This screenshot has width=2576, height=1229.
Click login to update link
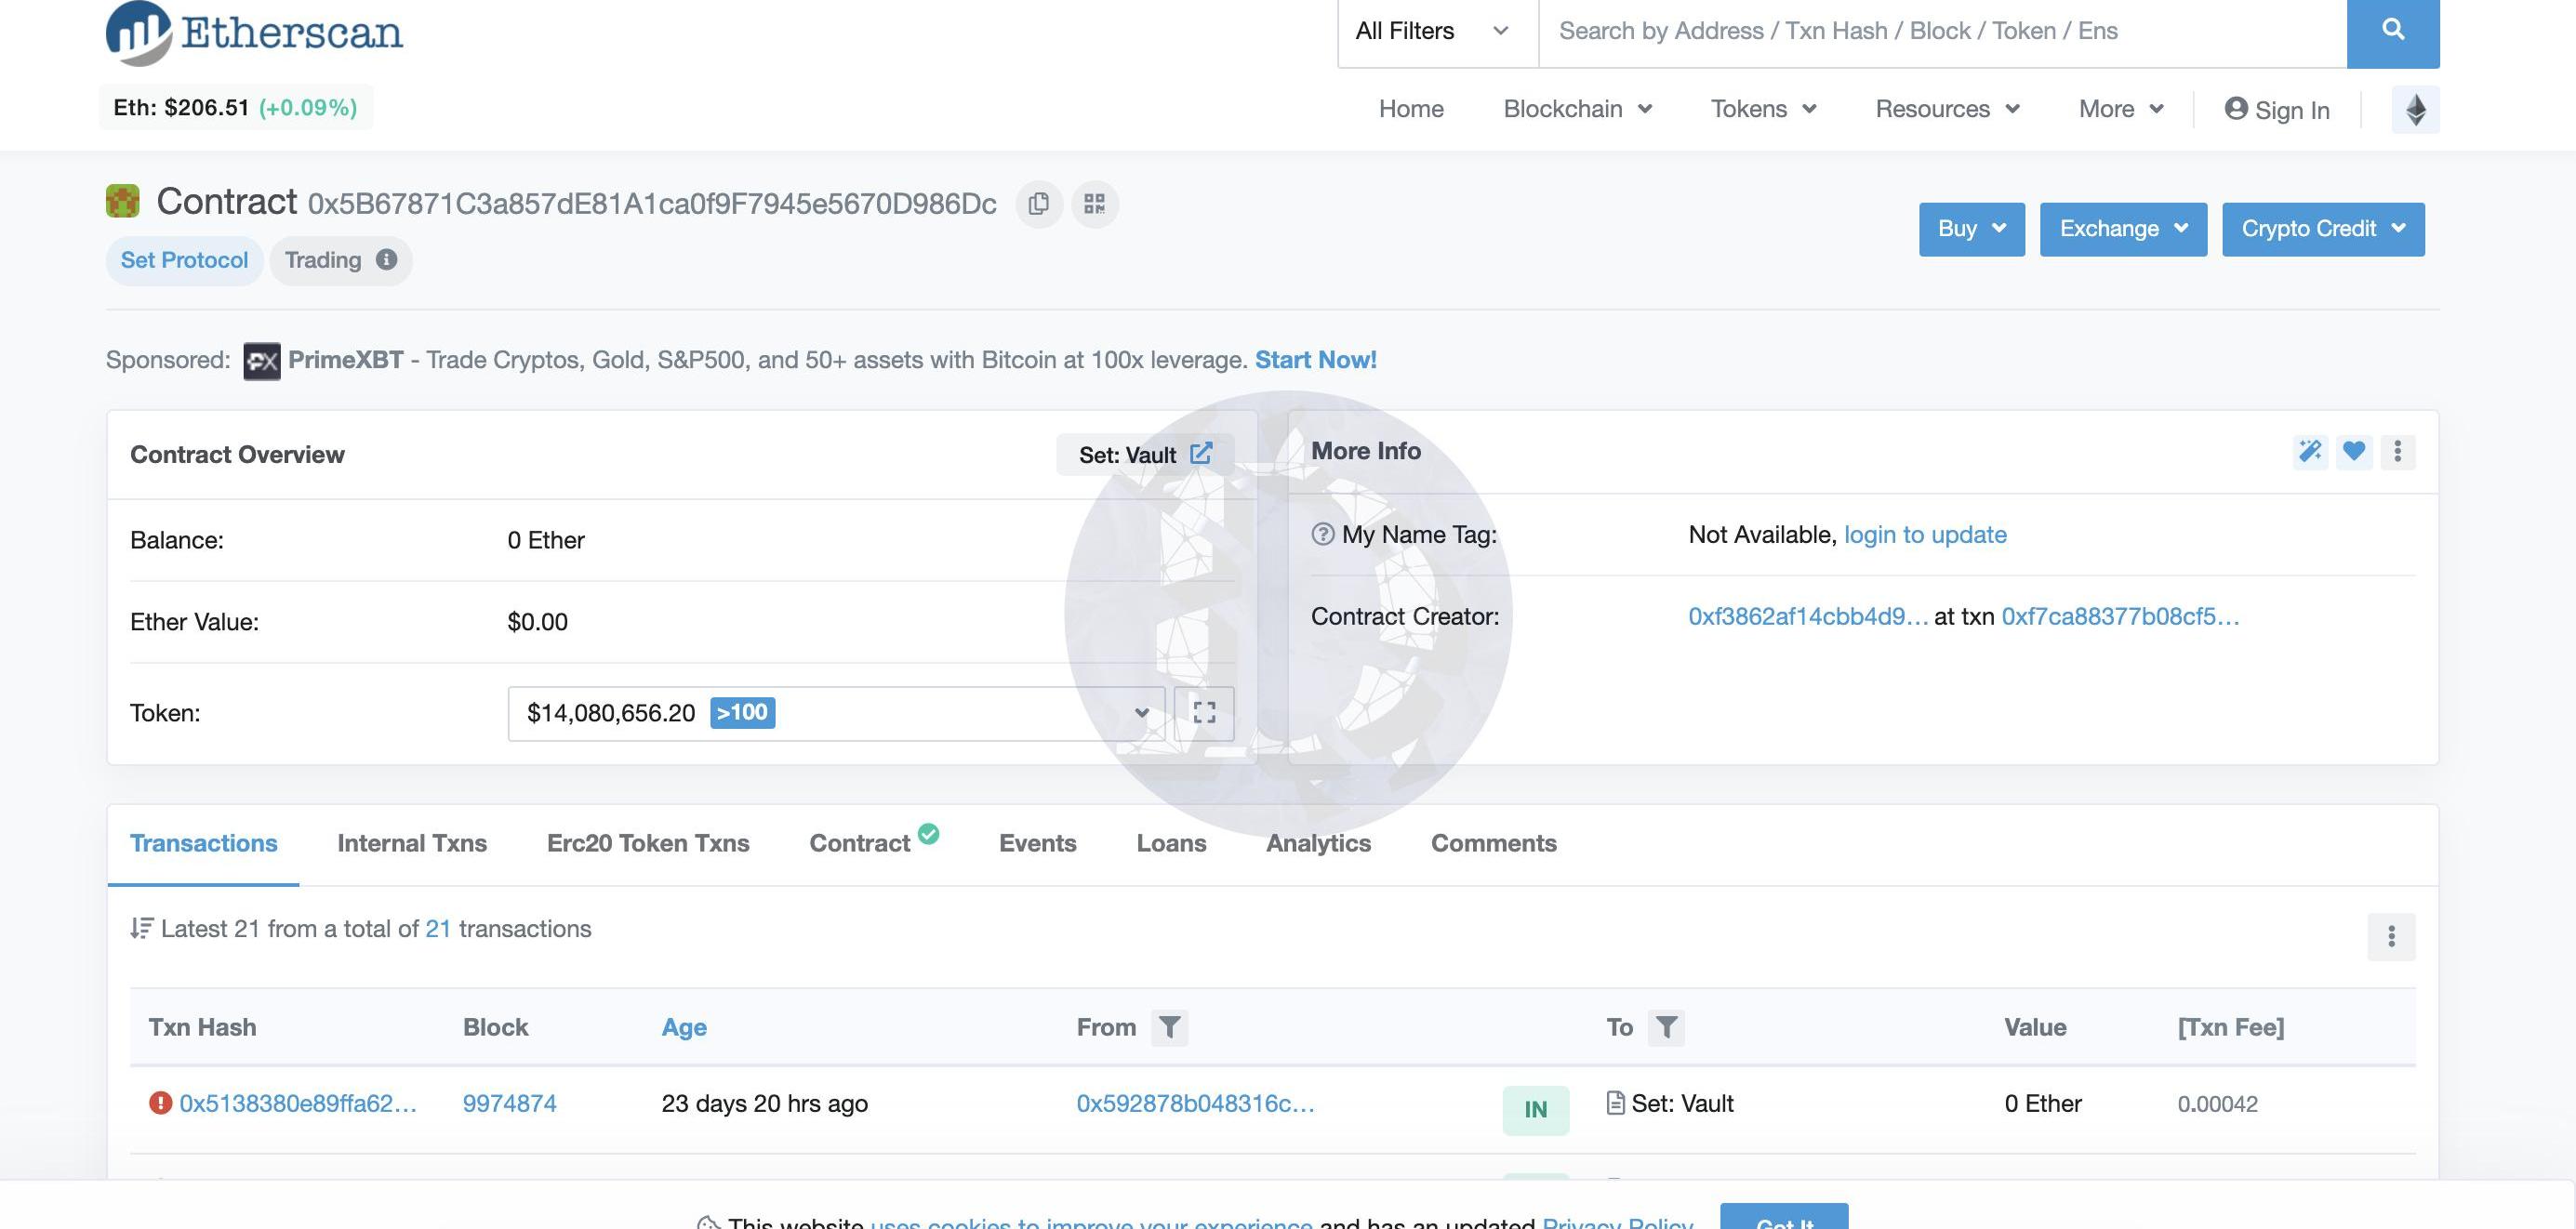coord(1925,534)
